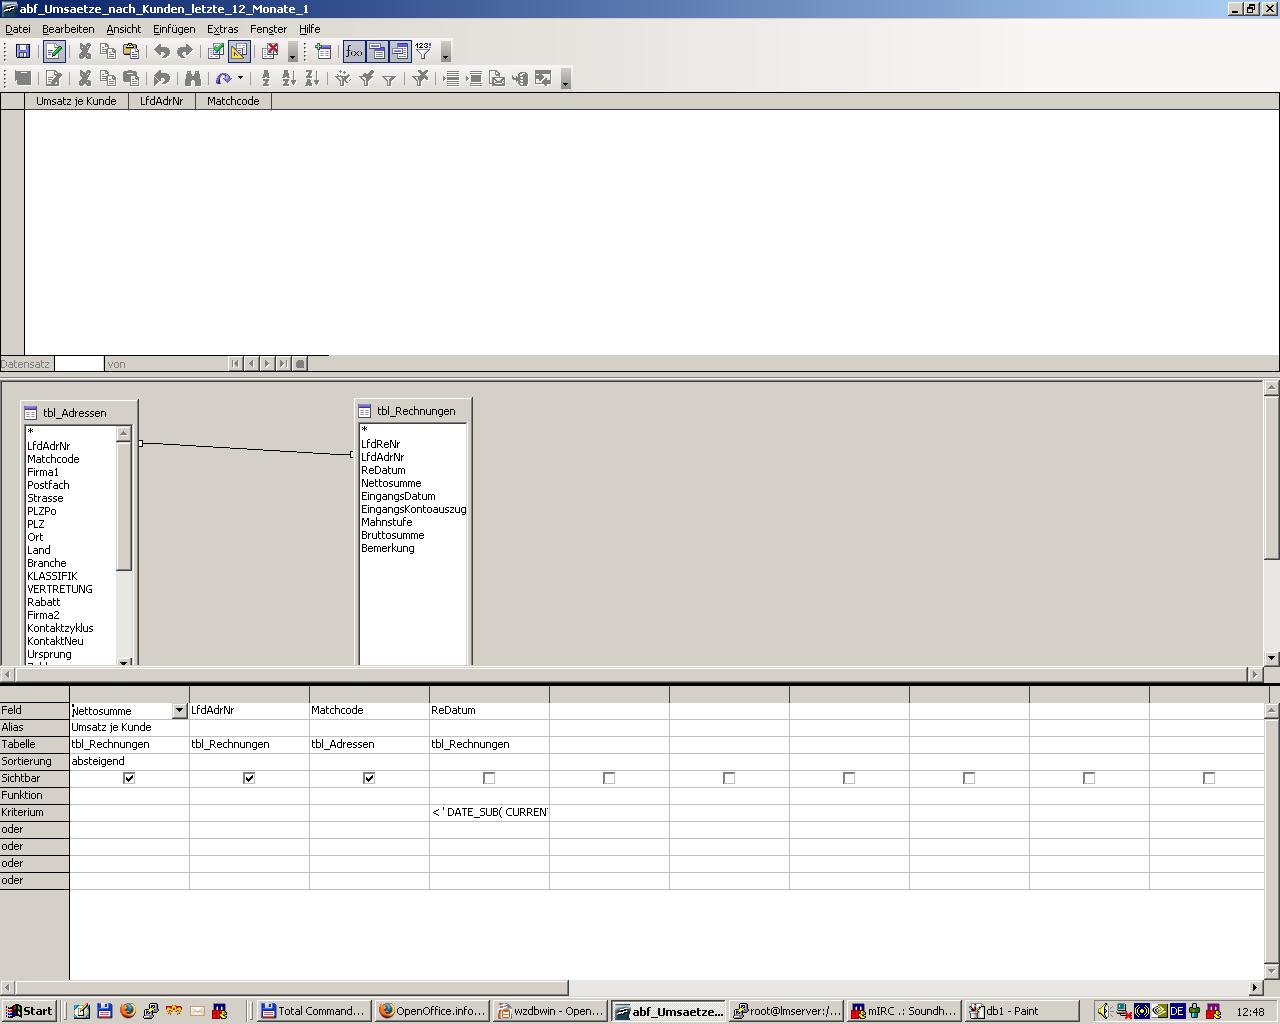Open the Extras menu
This screenshot has width=1280, height=1024.
222,29
